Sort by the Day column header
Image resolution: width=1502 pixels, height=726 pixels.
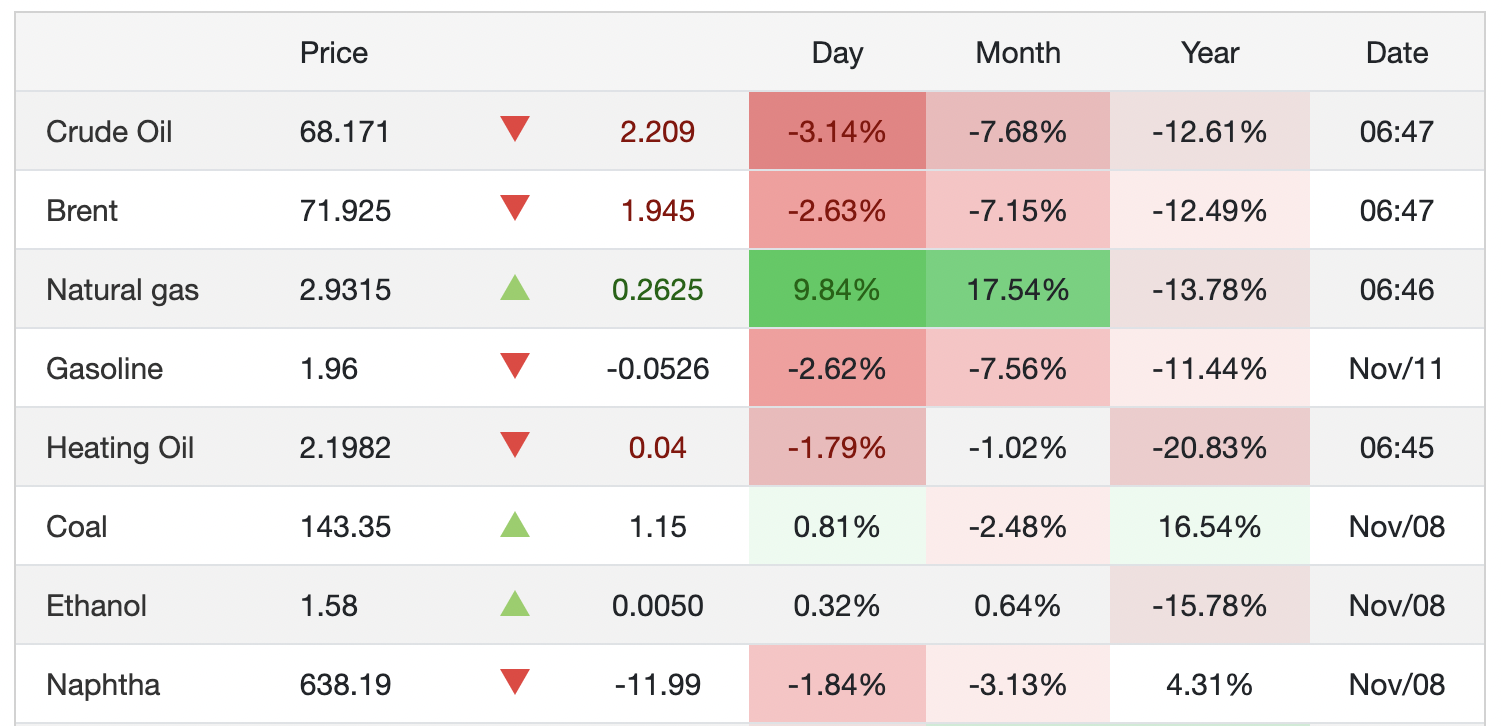click(x=837, y=53)
